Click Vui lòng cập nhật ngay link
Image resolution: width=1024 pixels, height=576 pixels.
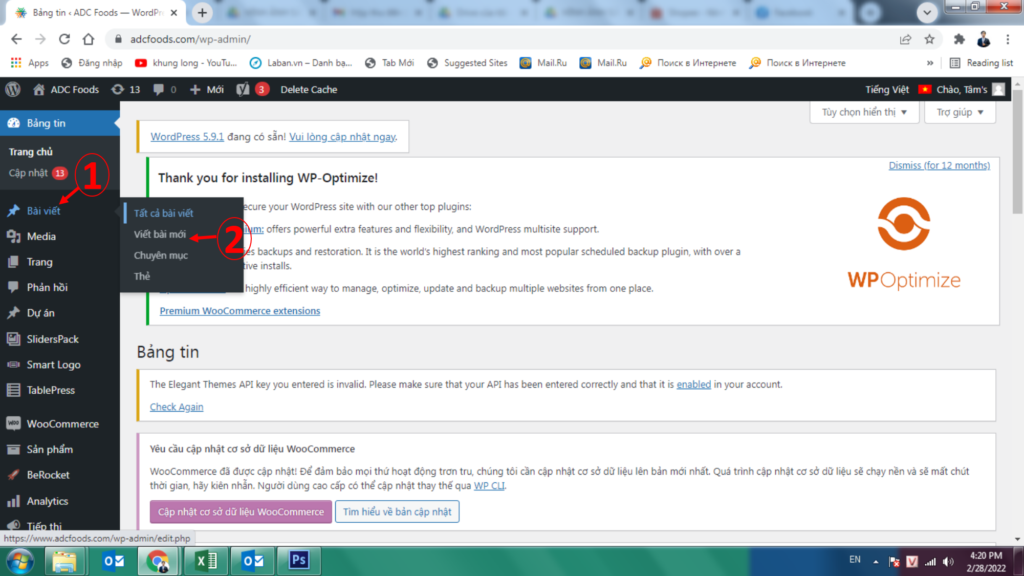click(342, 136)
